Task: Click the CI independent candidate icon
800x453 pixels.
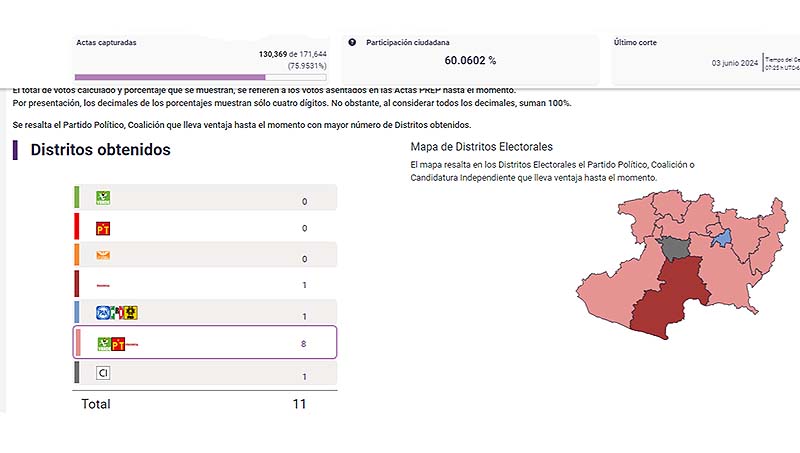Action: coord(102,373)
